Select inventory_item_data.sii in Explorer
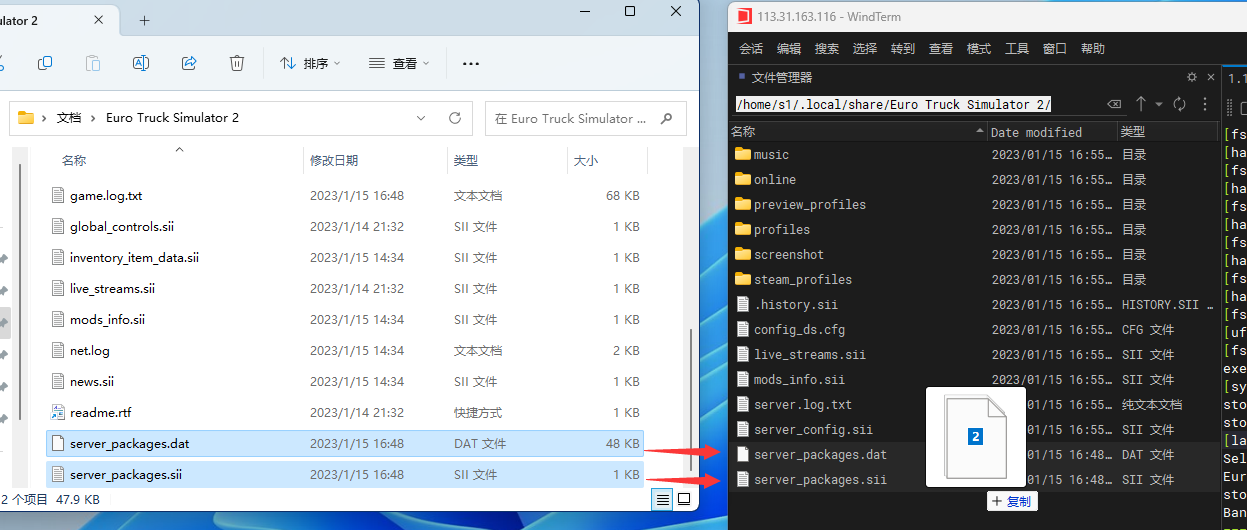 pos(346,258)
